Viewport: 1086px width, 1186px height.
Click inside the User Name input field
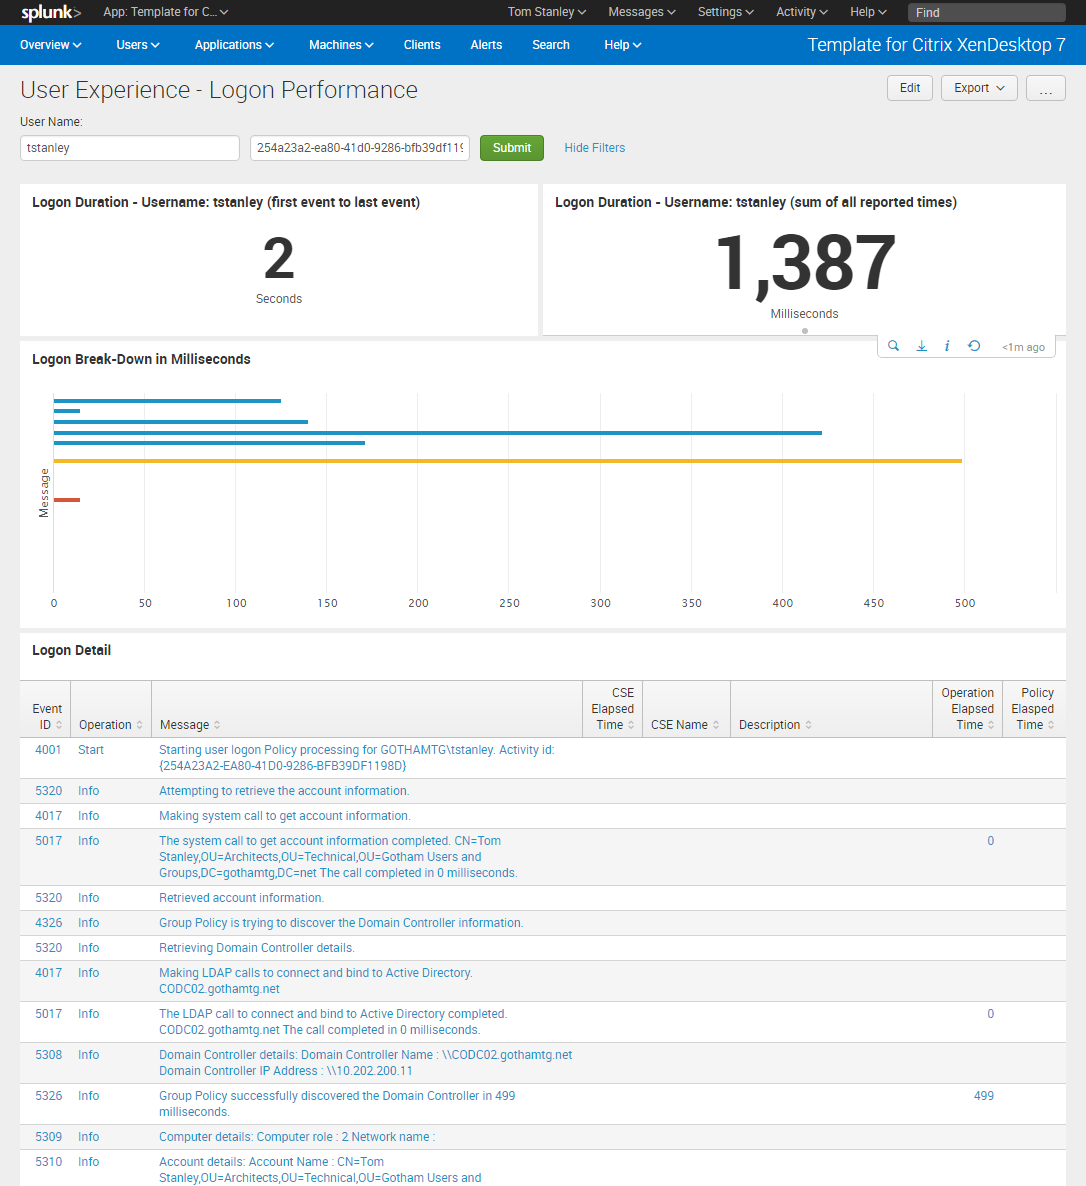129,147
